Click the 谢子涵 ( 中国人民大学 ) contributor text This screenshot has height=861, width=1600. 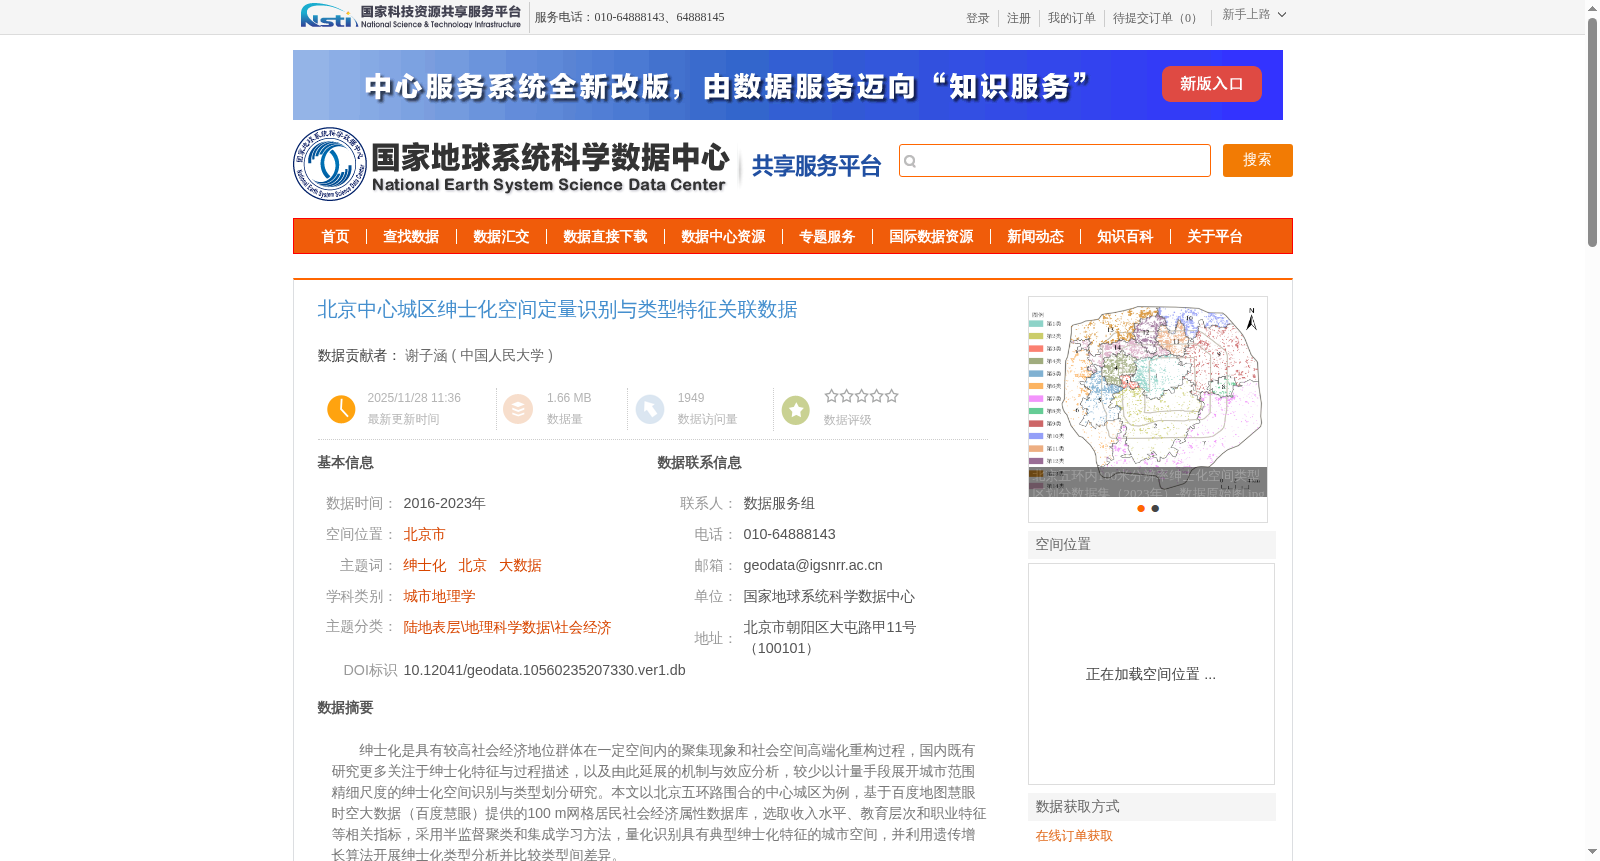click(479, 355)
